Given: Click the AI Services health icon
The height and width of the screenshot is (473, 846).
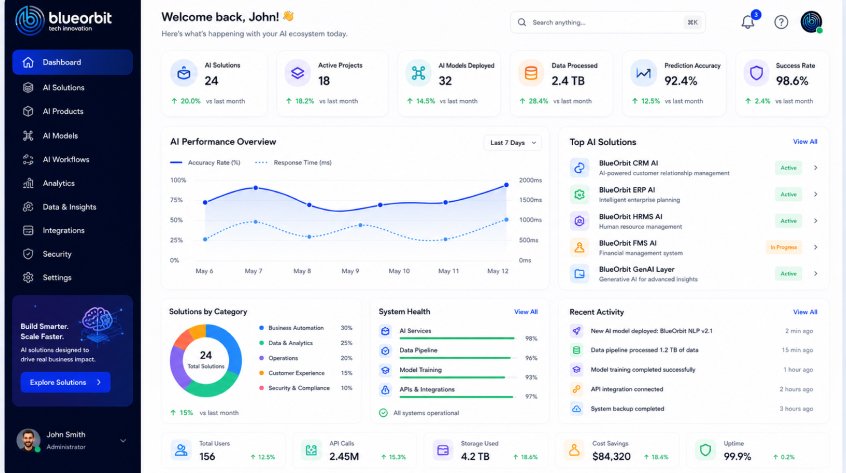Looking at the screenshot, I should (385, 331).
